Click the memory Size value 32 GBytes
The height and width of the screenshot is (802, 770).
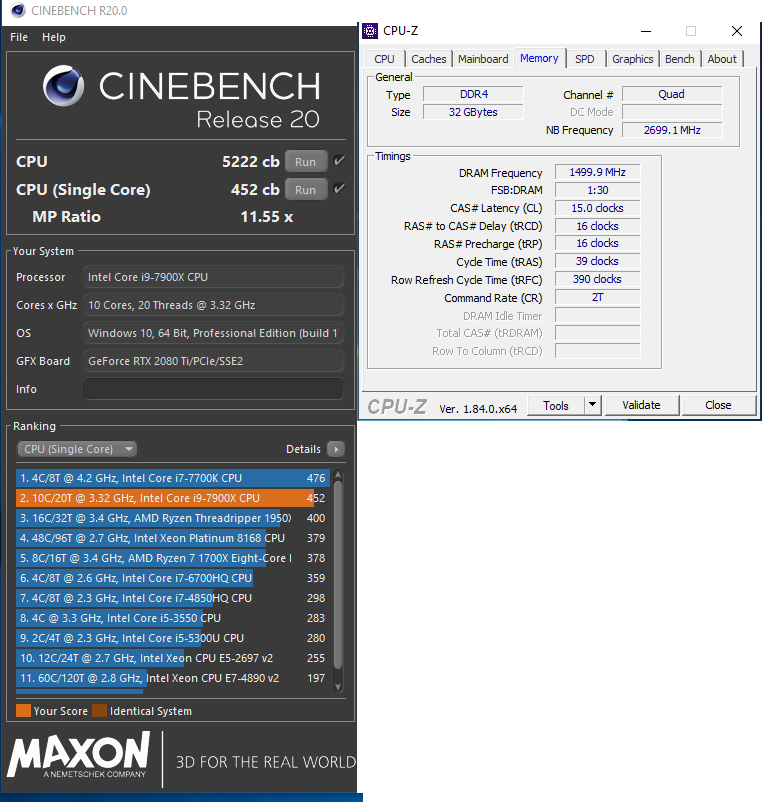click(x=473, y=112)
